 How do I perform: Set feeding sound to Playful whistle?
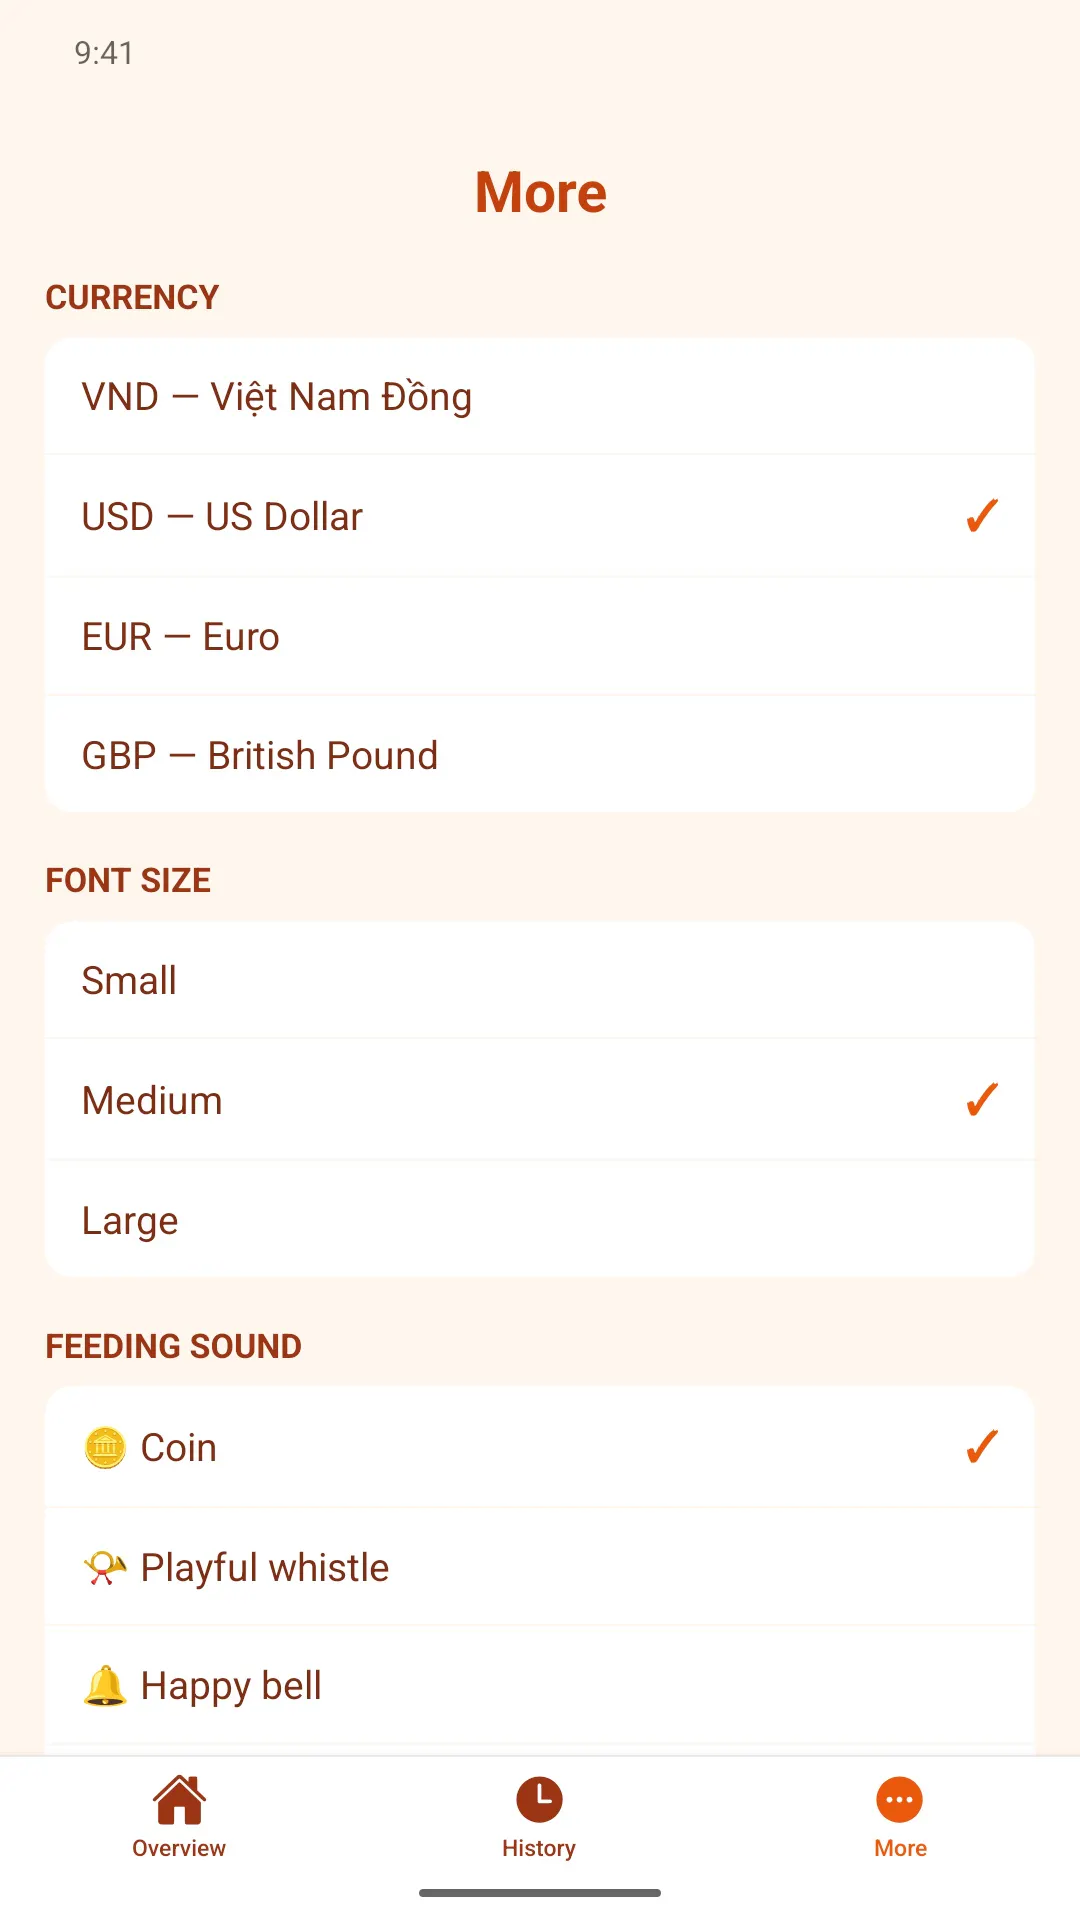540,1567
